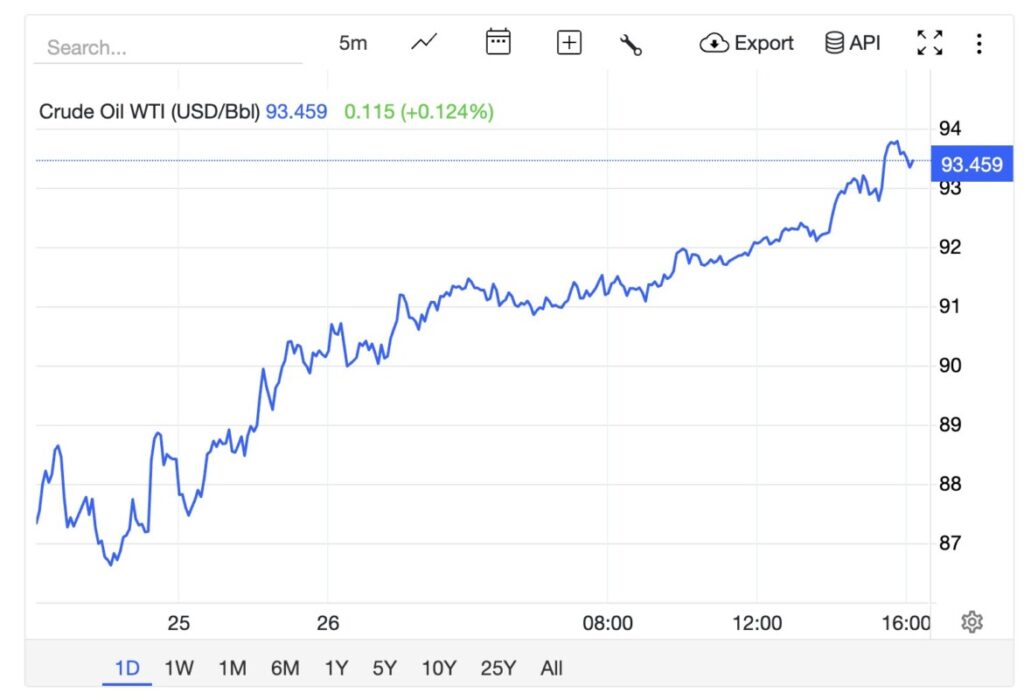This screenshot has height=700, width=1024.
Task: Click the add comparison plus icon
Action: (569, 43)
